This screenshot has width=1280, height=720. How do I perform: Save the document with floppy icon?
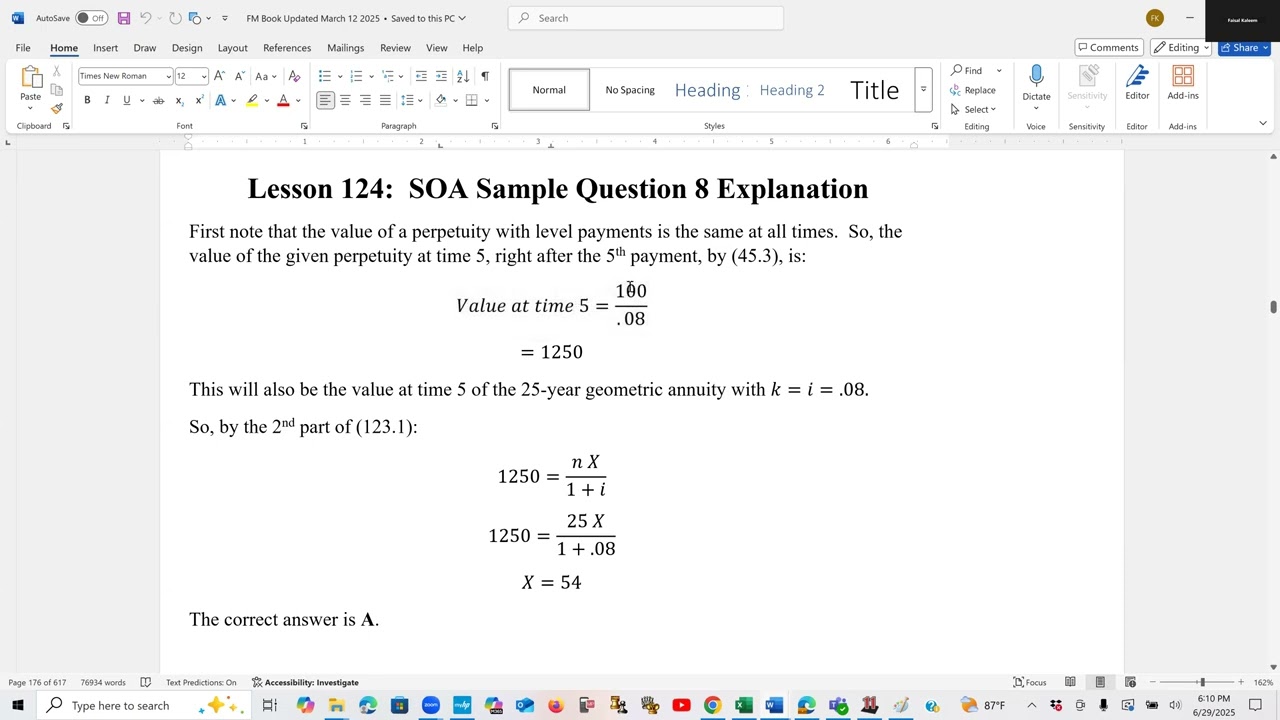tap(124, 18)
